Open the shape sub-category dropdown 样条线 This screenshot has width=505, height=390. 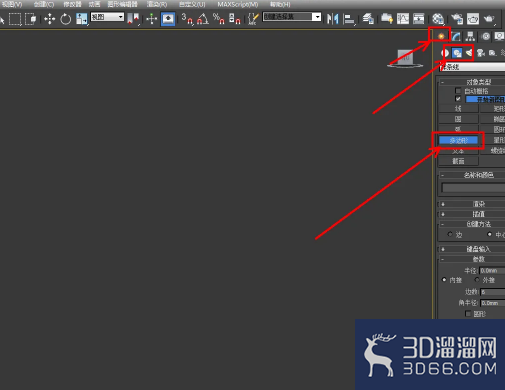(472, 67)
